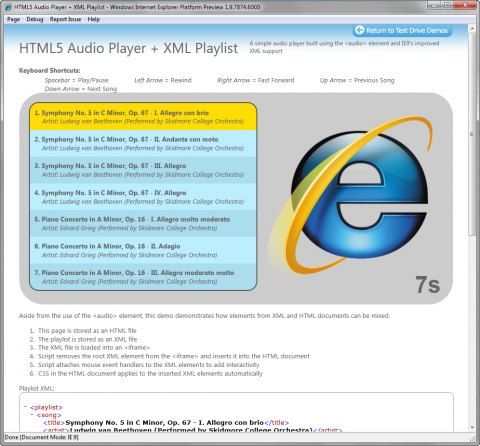480x446 pixels.
Task: Select song 7 Allegro moderato molto
Action: [143, 277]
